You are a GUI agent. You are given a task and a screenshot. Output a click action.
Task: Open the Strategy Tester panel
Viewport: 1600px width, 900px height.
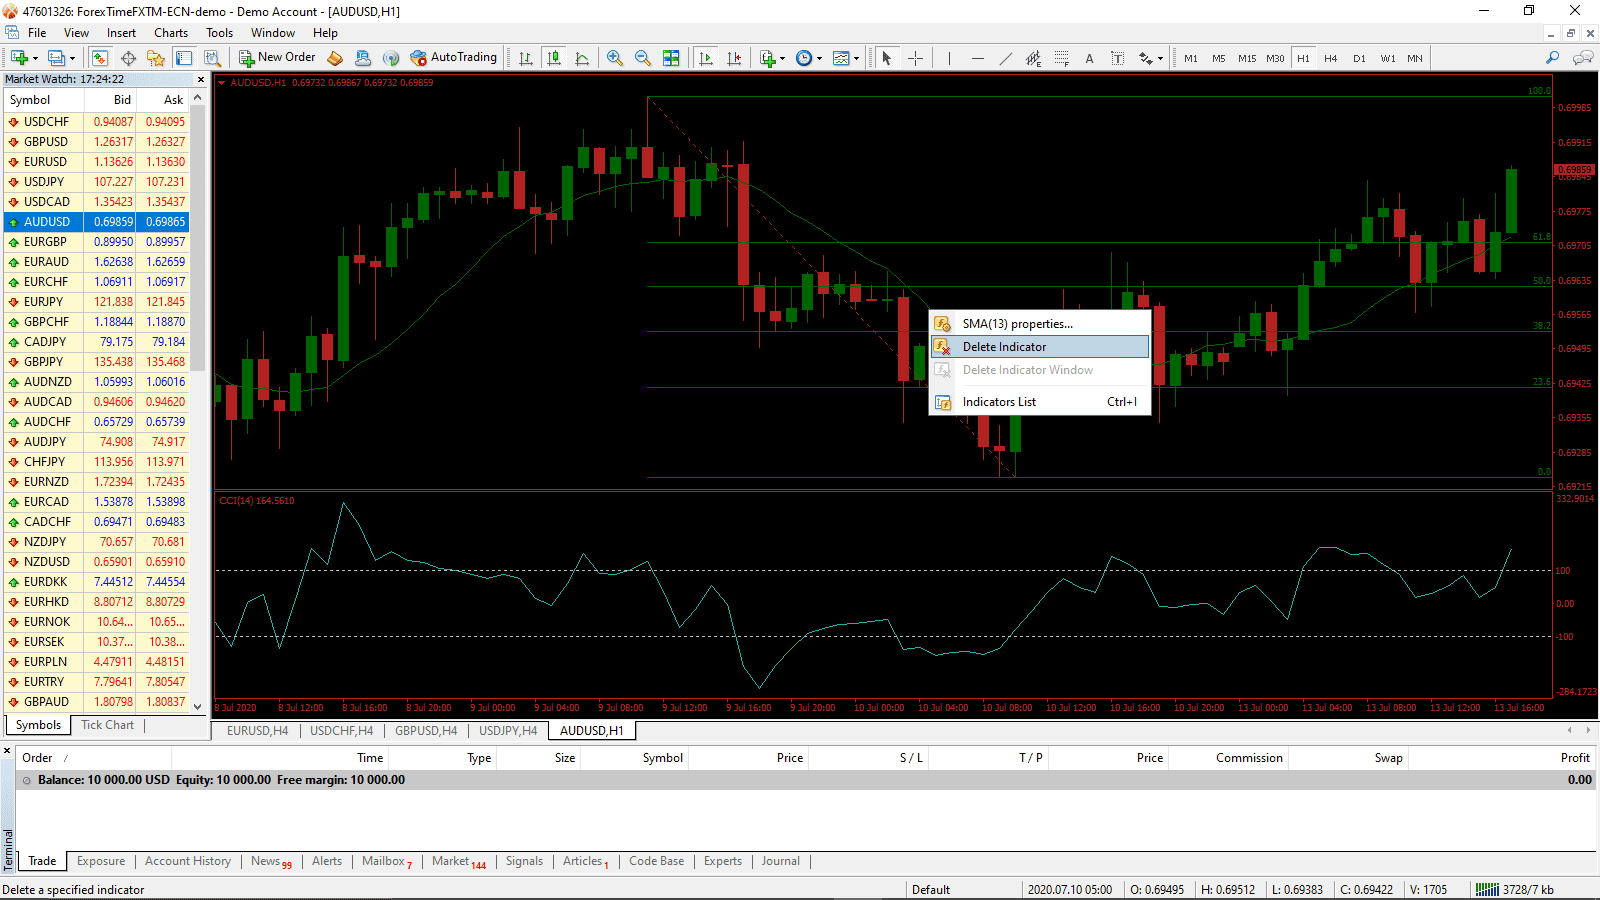pyautogui.click(x=211, y=57)
